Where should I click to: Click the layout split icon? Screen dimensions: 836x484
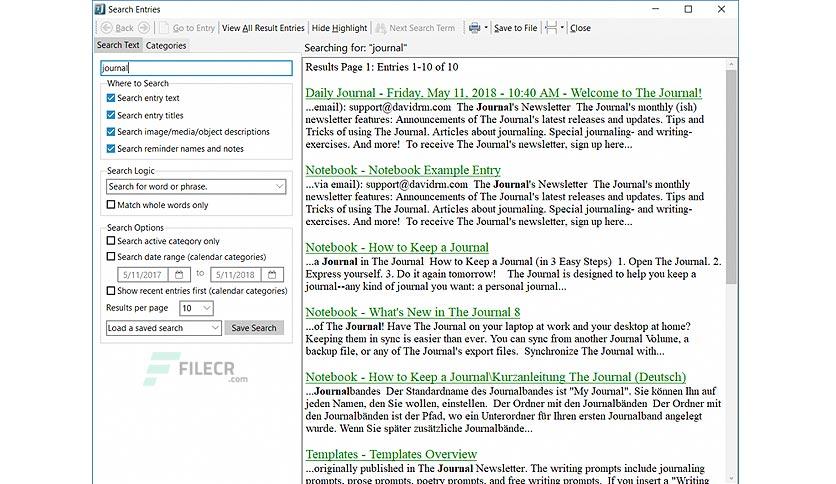pyautogui.click(x=551, y=28)
